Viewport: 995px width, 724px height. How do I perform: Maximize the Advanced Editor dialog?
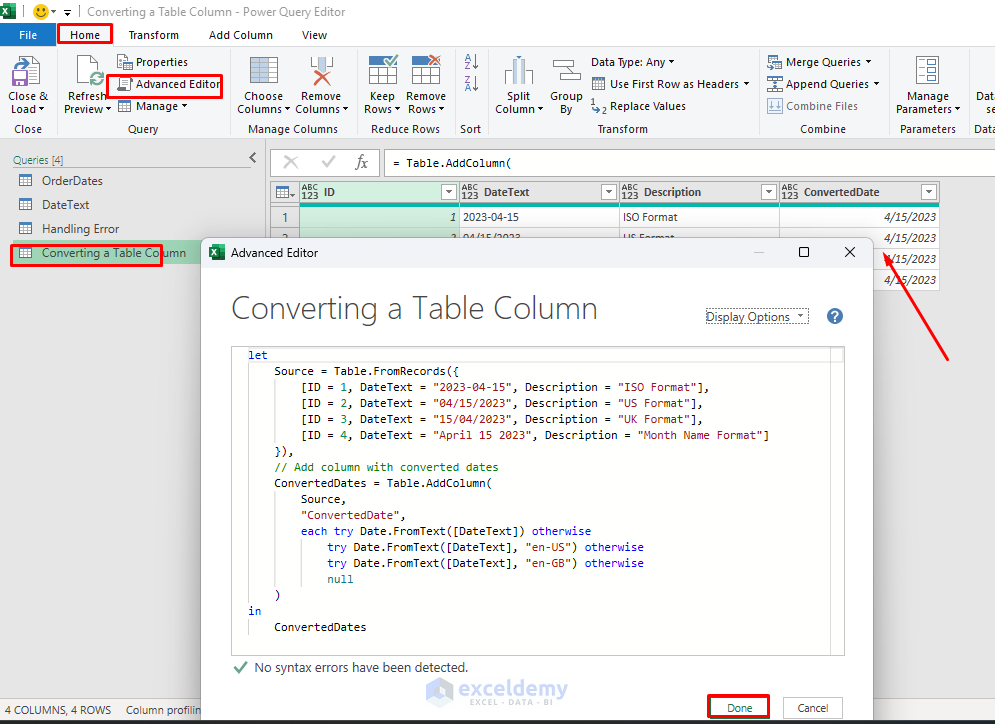tap(803, 252)
